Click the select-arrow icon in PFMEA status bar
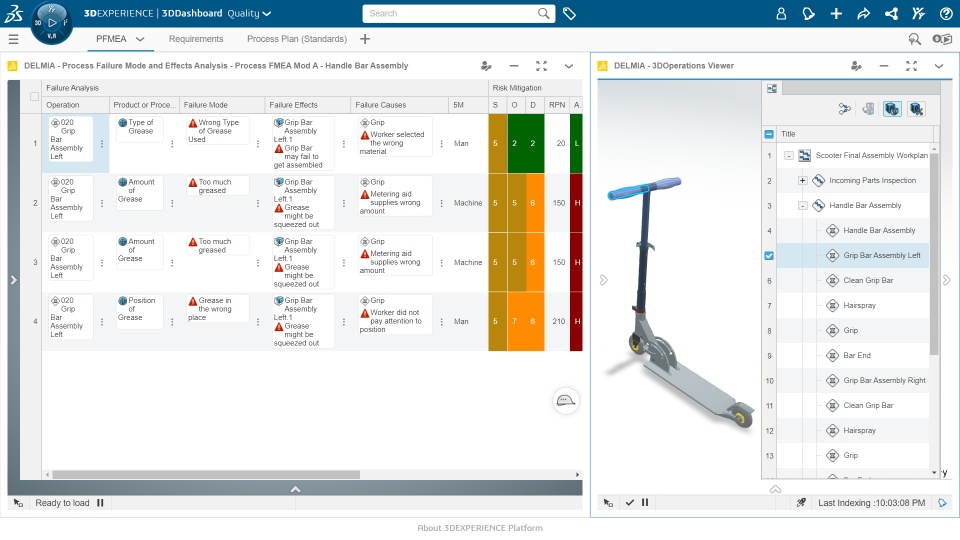This screenshot has height=540, width=960. coord(18,503)
